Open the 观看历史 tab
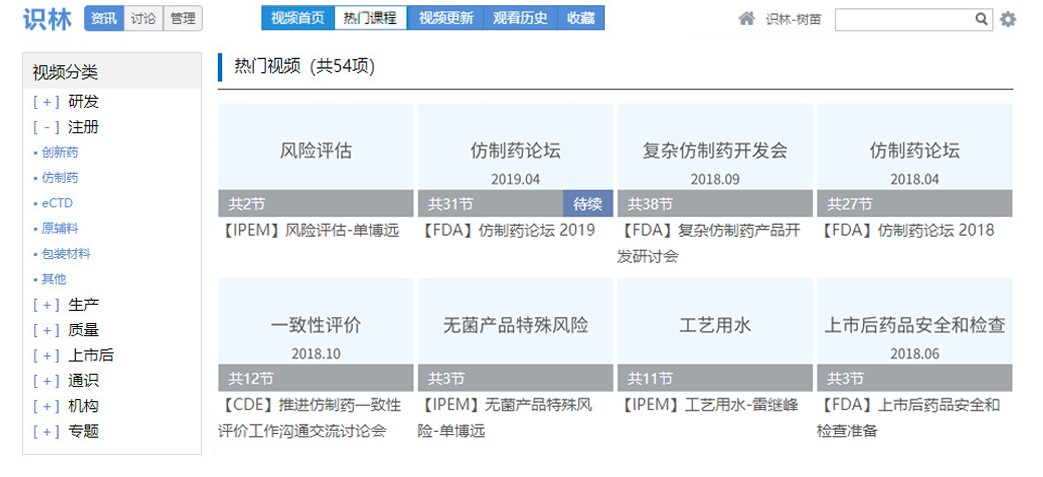The width and height of the screenshot is (1043, 477). (x=520, y=18)
